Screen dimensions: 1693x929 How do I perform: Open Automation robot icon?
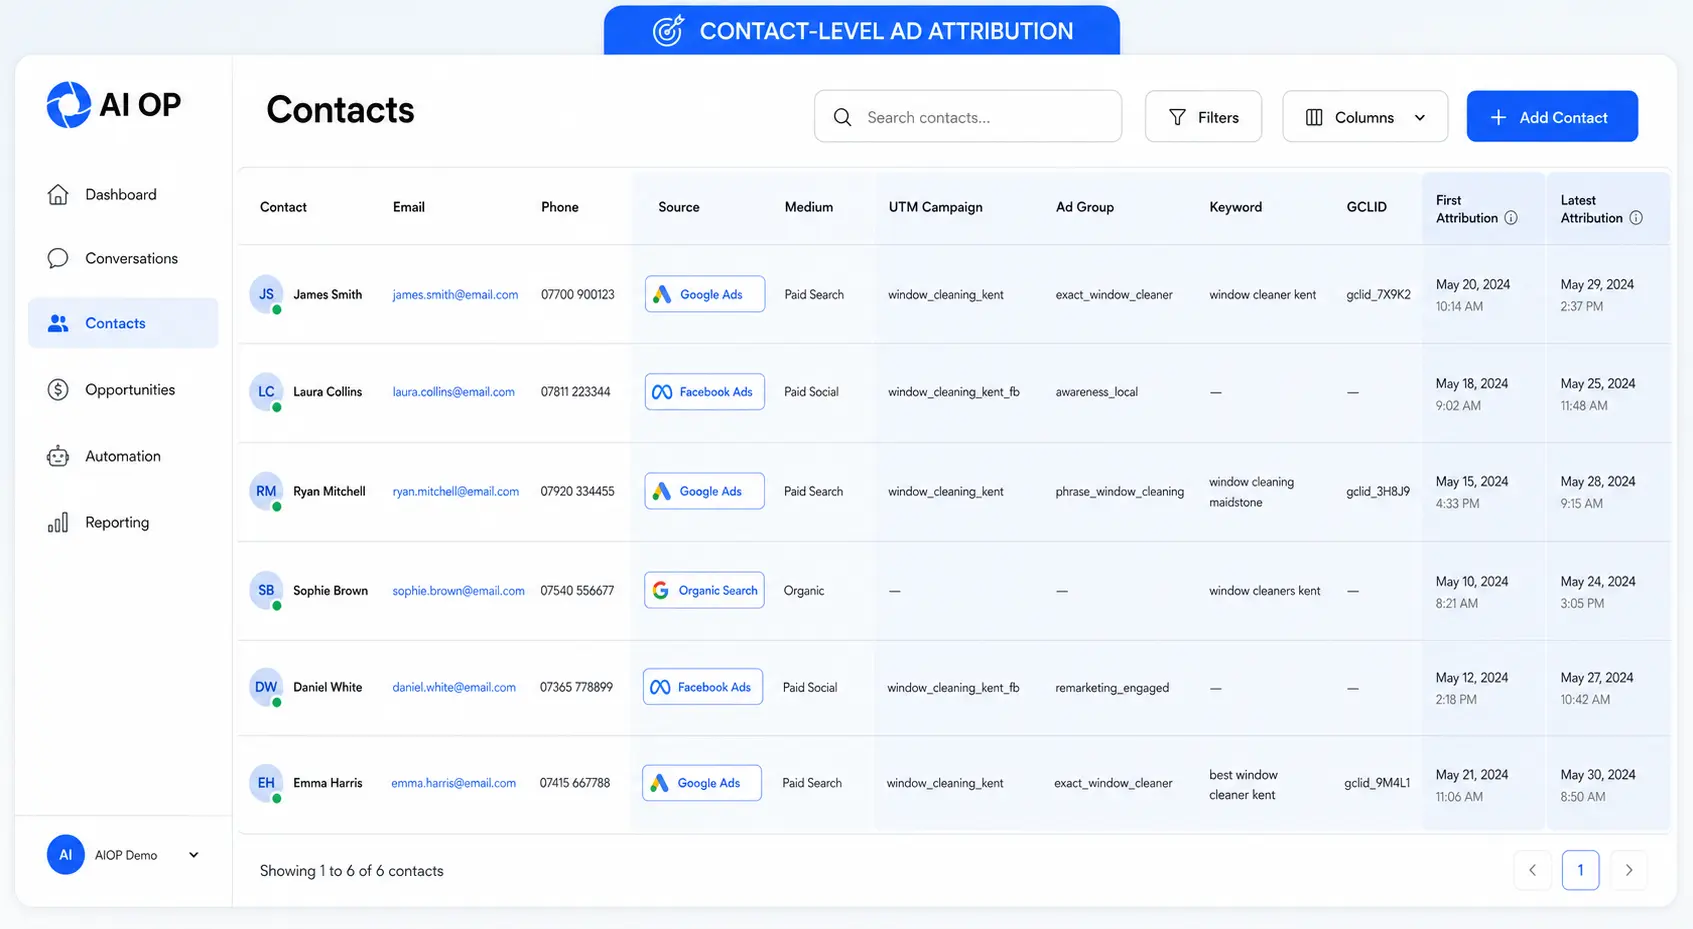tap(58, 456)
